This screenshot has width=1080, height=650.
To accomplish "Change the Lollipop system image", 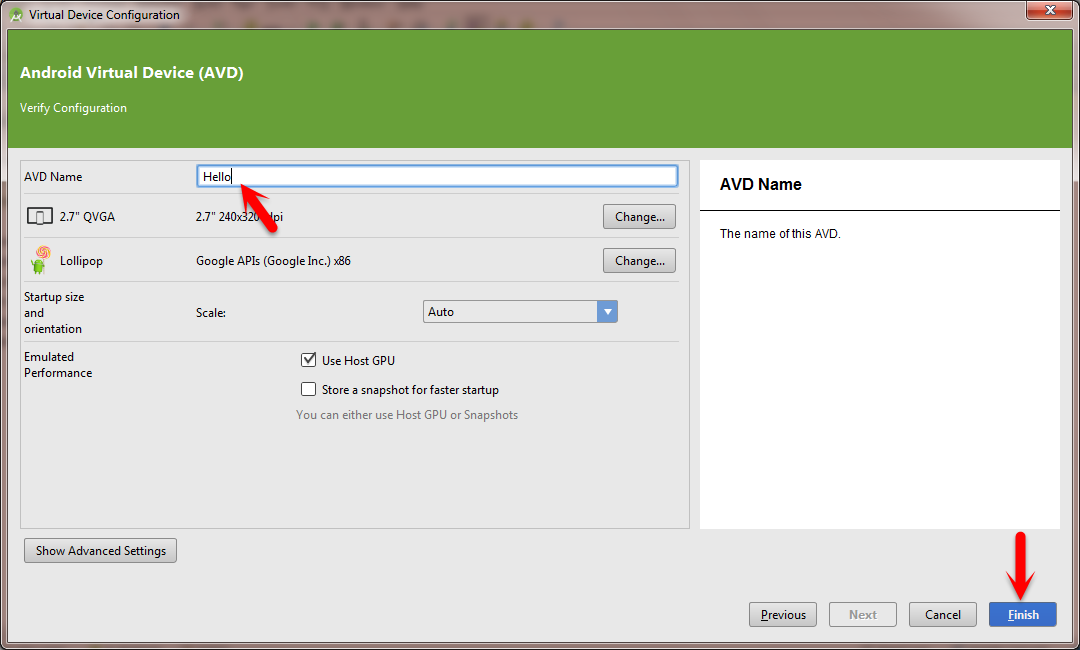I will click(639, 260).
